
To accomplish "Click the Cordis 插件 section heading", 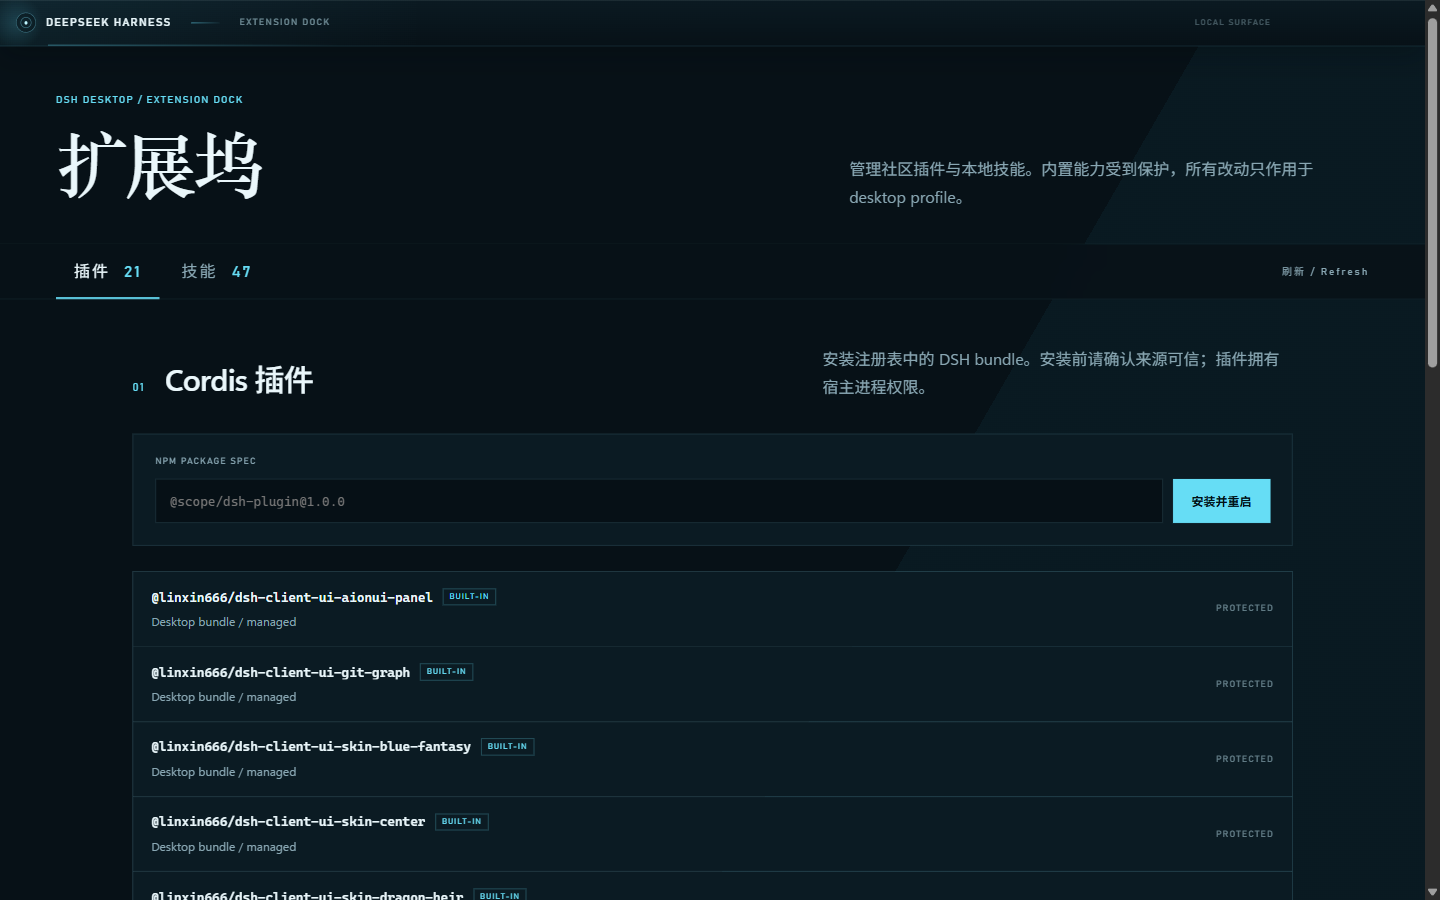I will 239,381.
